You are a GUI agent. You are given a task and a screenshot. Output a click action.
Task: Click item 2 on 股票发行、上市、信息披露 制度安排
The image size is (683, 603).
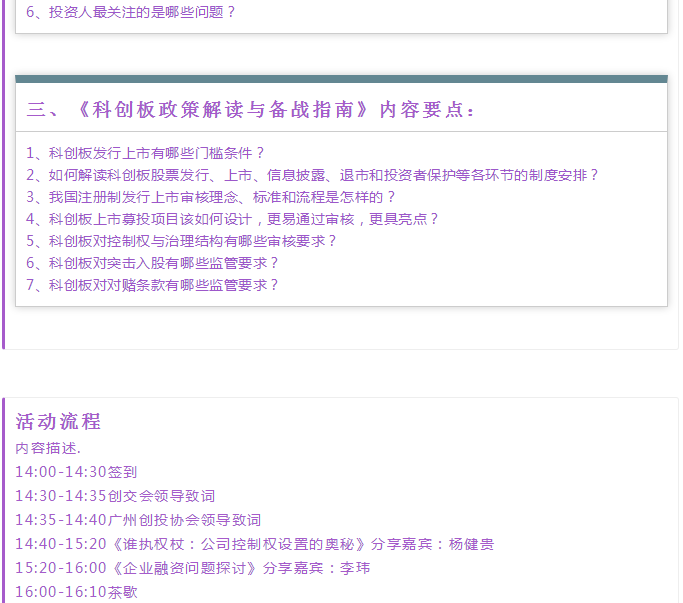click(x=312, y=175)
